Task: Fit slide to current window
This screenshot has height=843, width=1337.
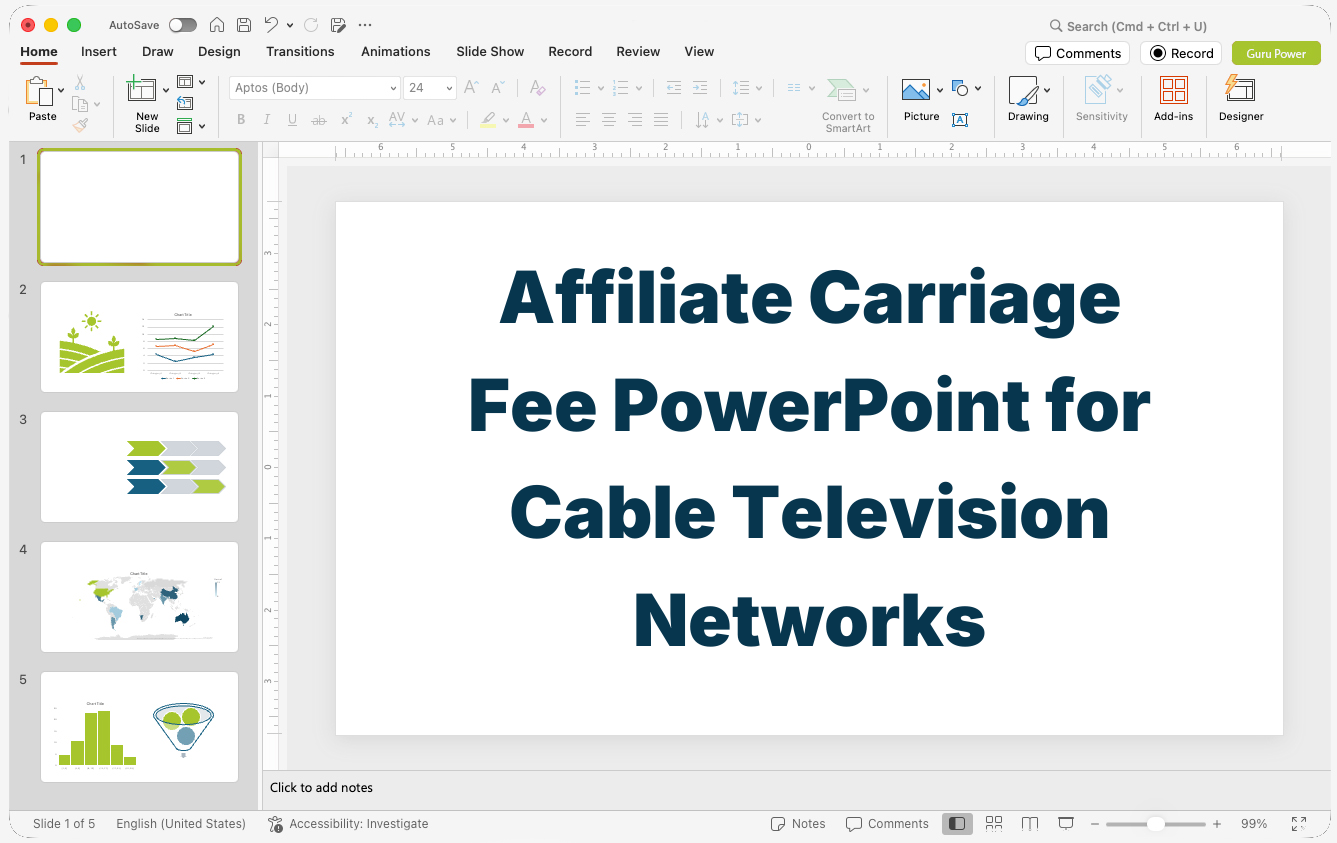Action: pyautogui.click(x=1299, y=824)
